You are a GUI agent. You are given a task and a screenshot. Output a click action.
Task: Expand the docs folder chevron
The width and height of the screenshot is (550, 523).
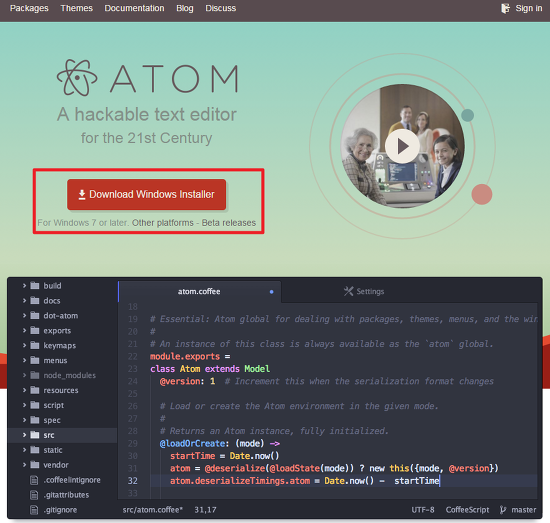click(x=24, y=301)
